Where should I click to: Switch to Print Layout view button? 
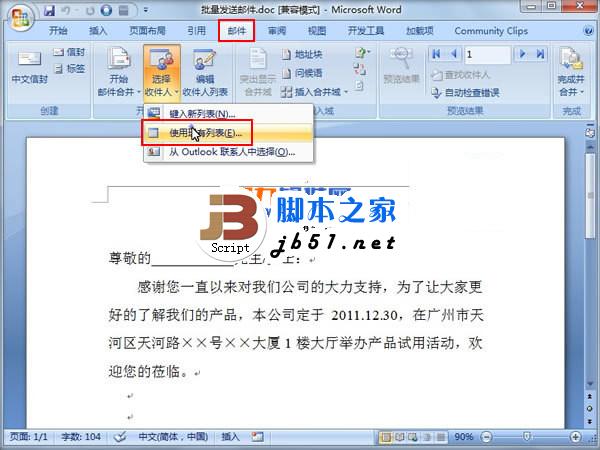[386, 437]
